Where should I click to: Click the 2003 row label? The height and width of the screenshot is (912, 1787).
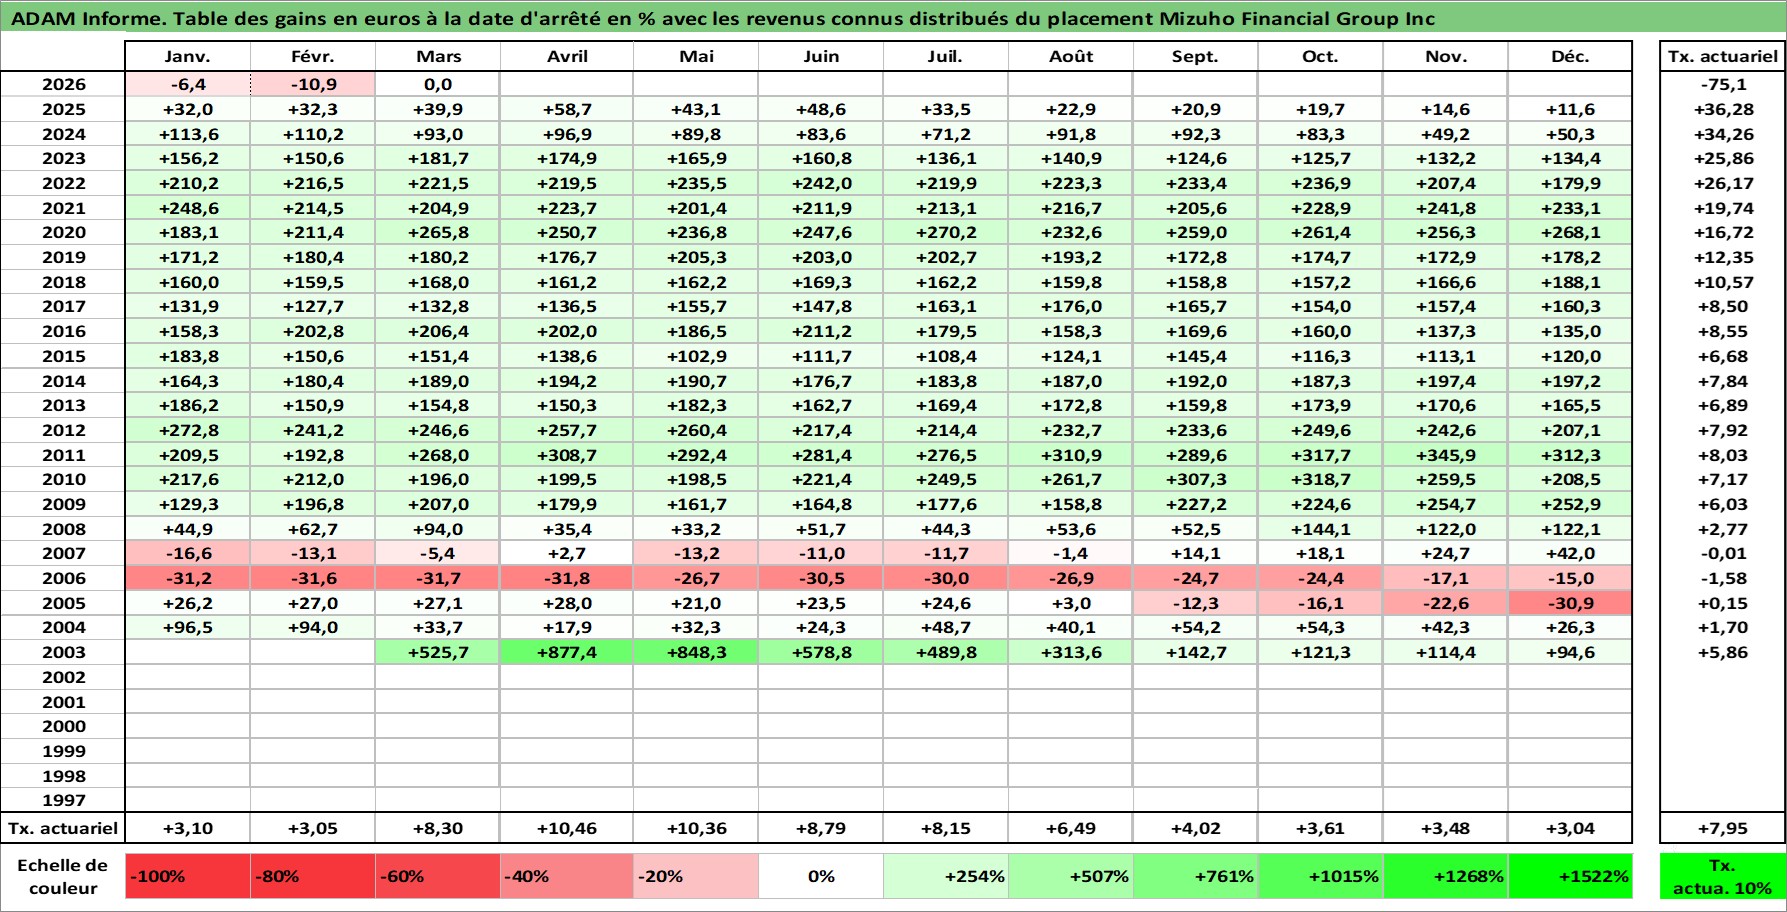pos(63,652)
